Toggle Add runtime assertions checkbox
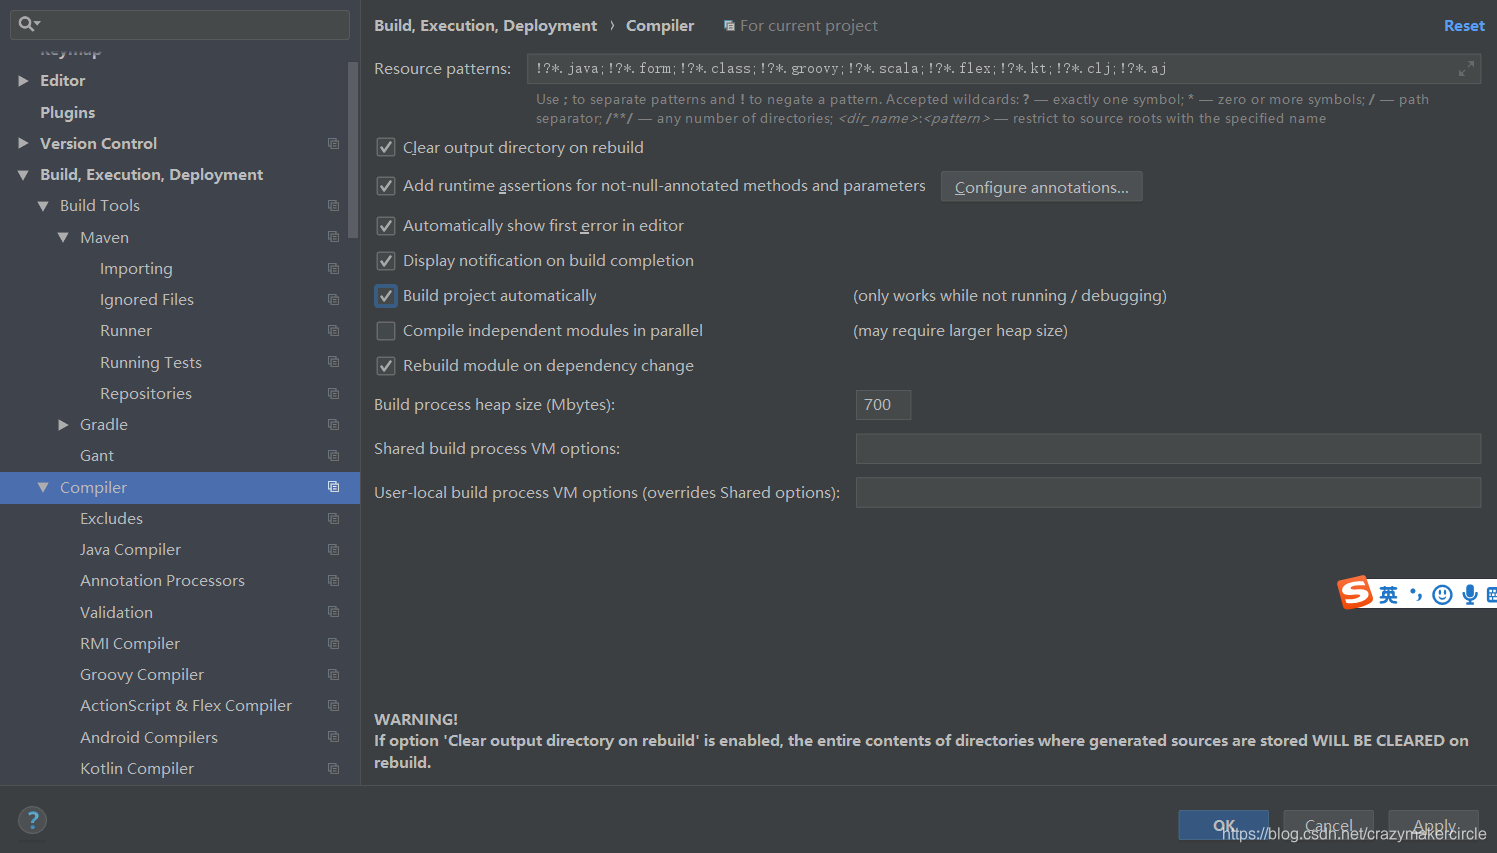Viewport: 1497px width, 853px height. [x=386, y=186]
